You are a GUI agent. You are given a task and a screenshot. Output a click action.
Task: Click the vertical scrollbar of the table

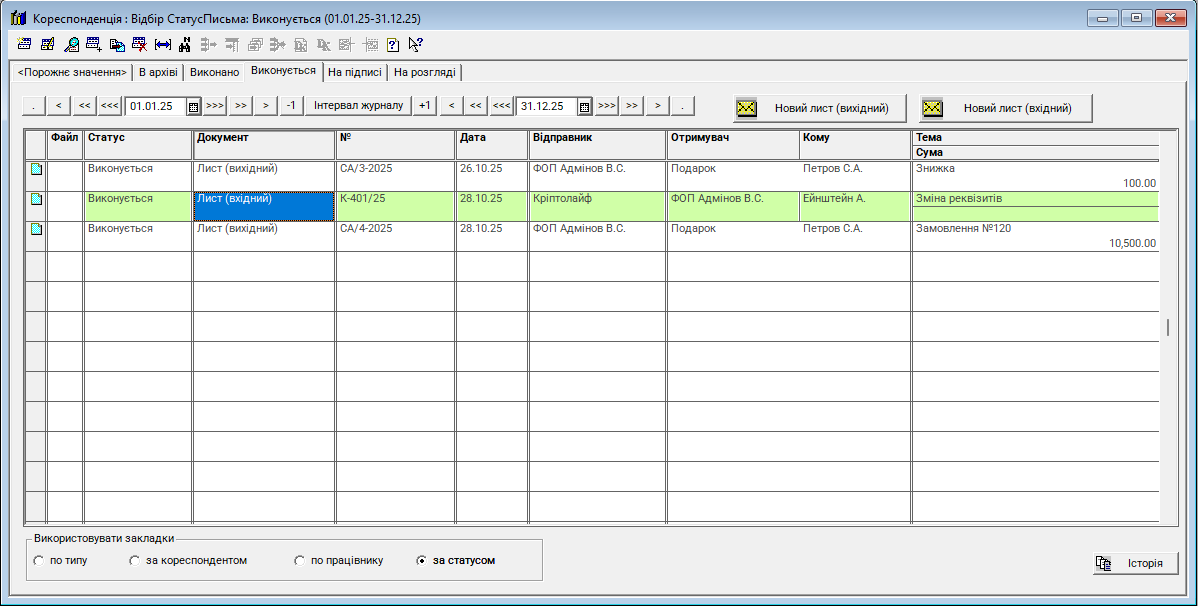[1167, 326]
